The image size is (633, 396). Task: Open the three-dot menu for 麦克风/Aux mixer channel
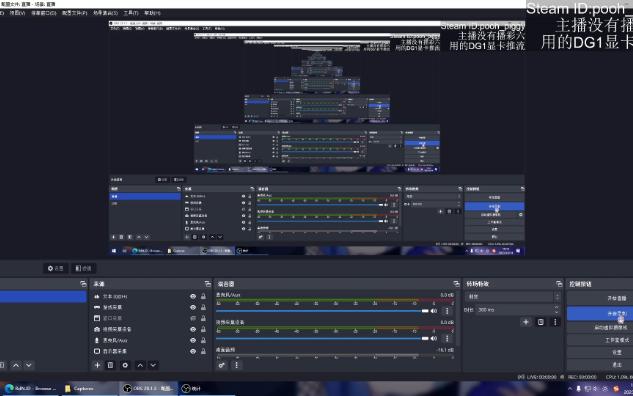[x=447, y=311]
